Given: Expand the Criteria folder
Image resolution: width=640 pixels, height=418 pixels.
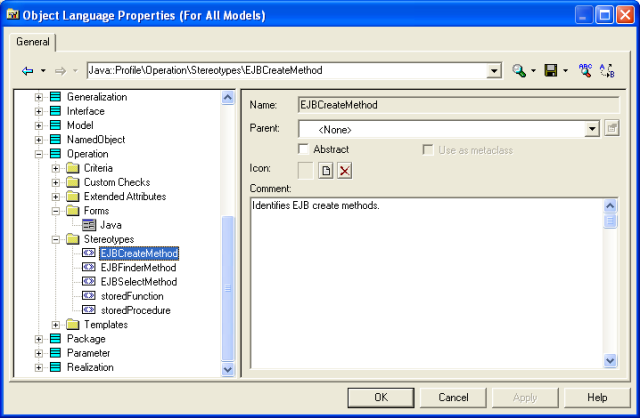Looking at the screenshot, I should point(56,169).
